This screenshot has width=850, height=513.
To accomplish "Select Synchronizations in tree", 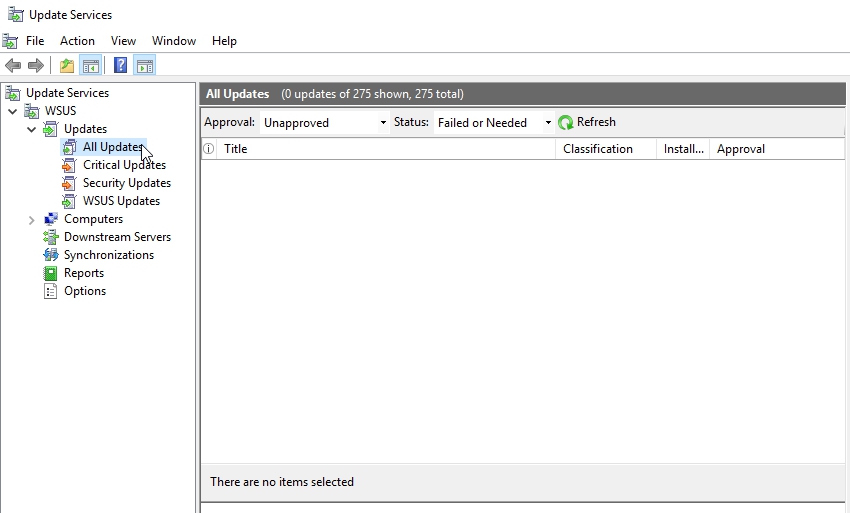I will pyautogui.click(x=108, y=255).
